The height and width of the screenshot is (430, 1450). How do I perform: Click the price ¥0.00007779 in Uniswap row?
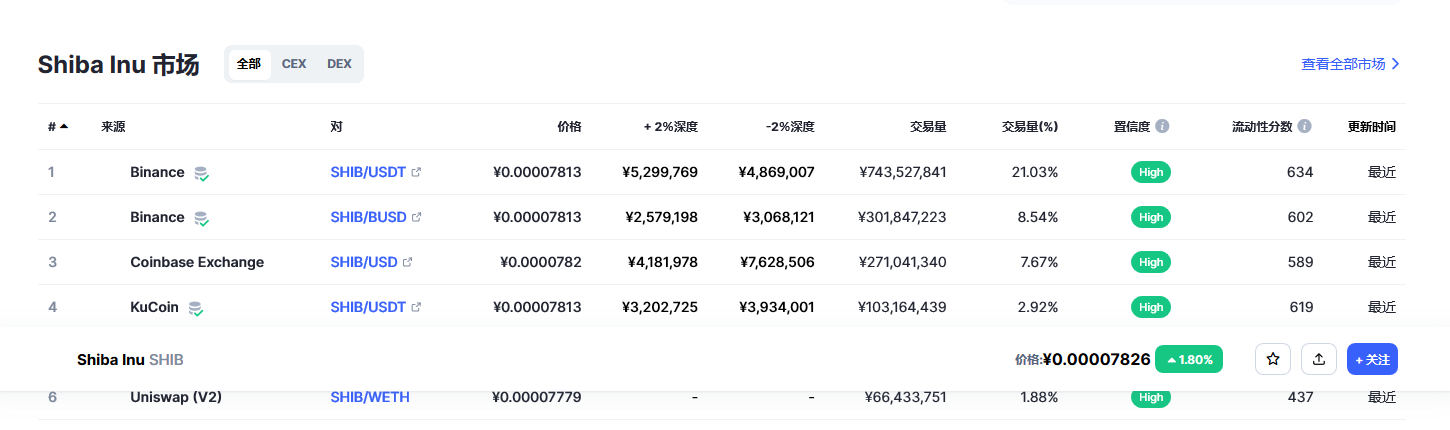[537, 397]
